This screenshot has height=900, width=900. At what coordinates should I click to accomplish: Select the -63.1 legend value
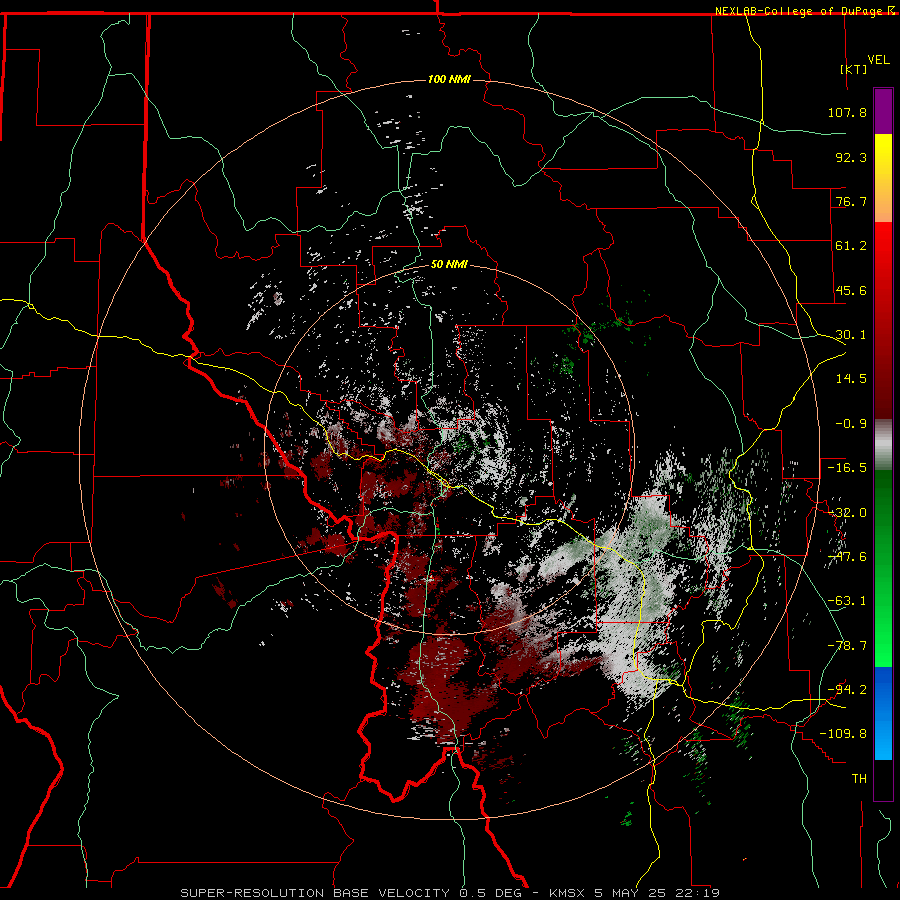pyautogui.click(x=847, y=601)
